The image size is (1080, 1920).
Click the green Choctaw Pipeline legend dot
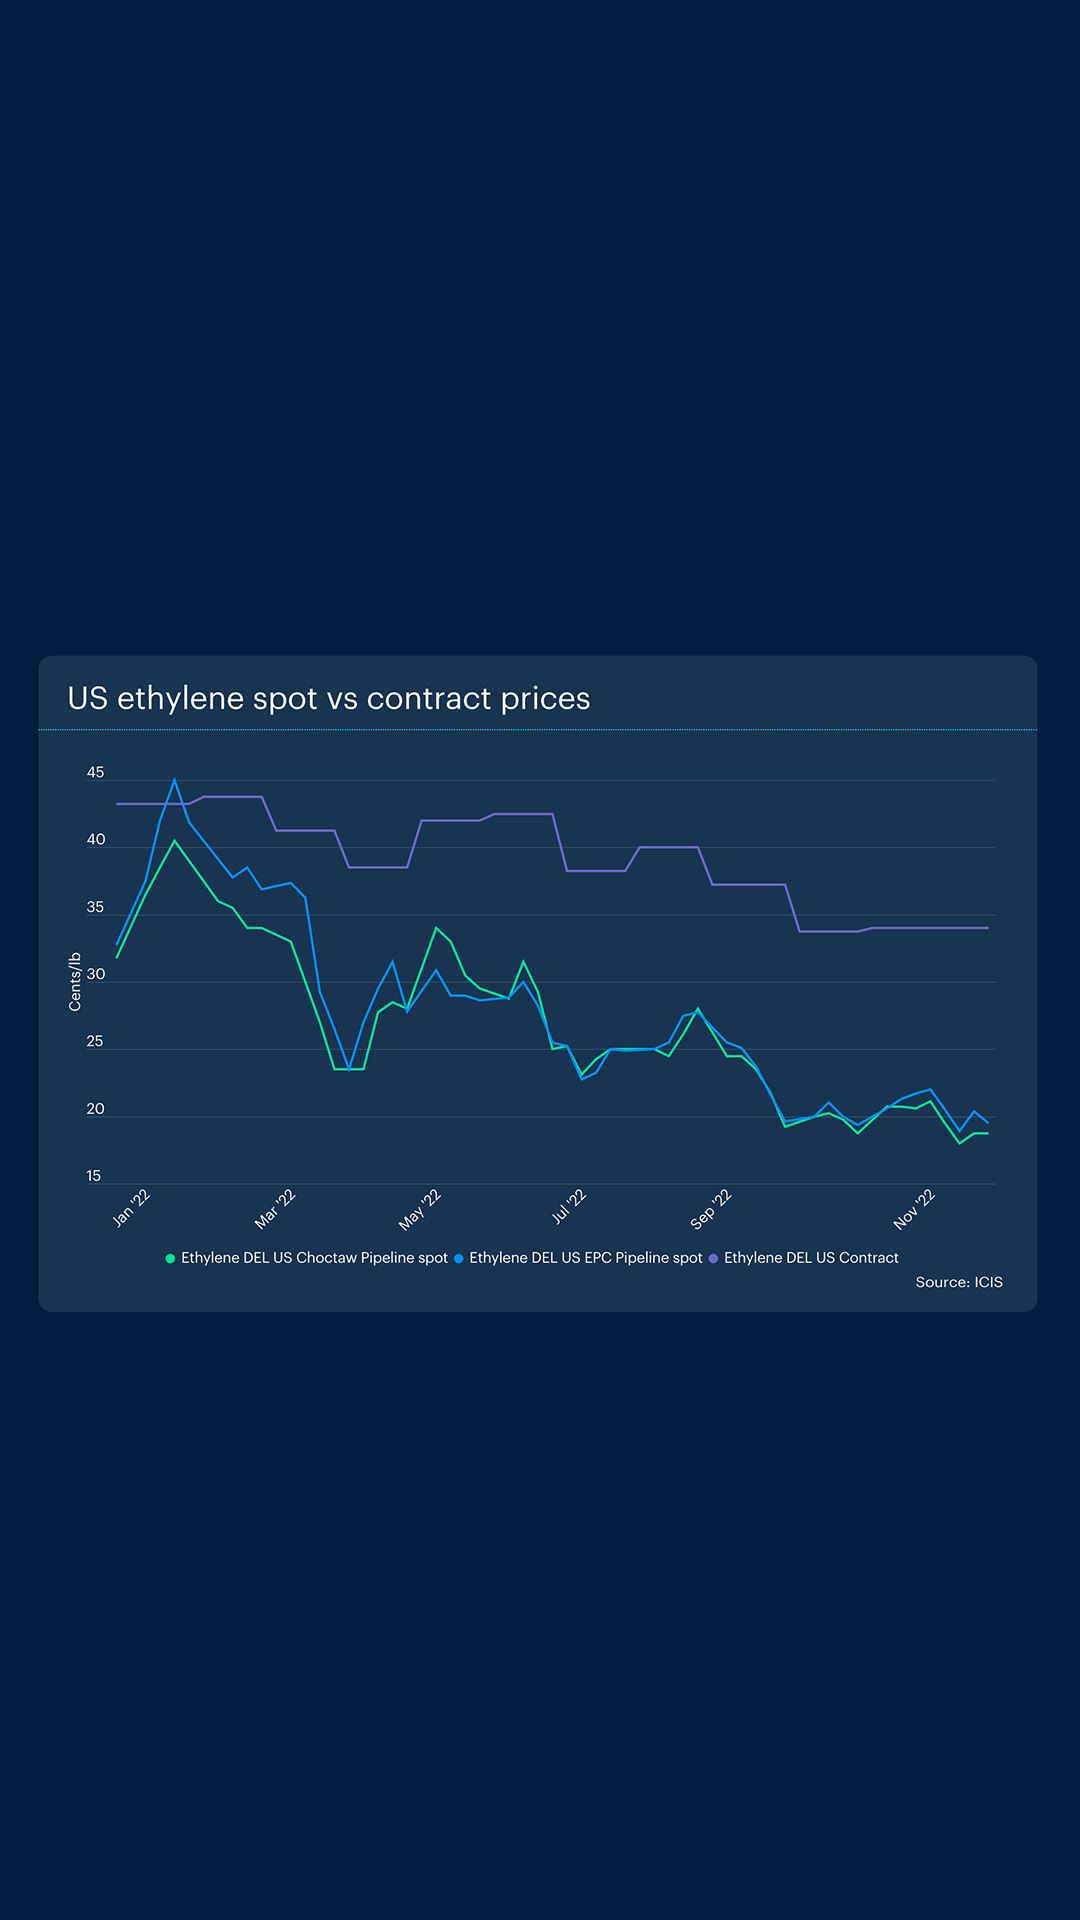click(x=170, y=1258)
